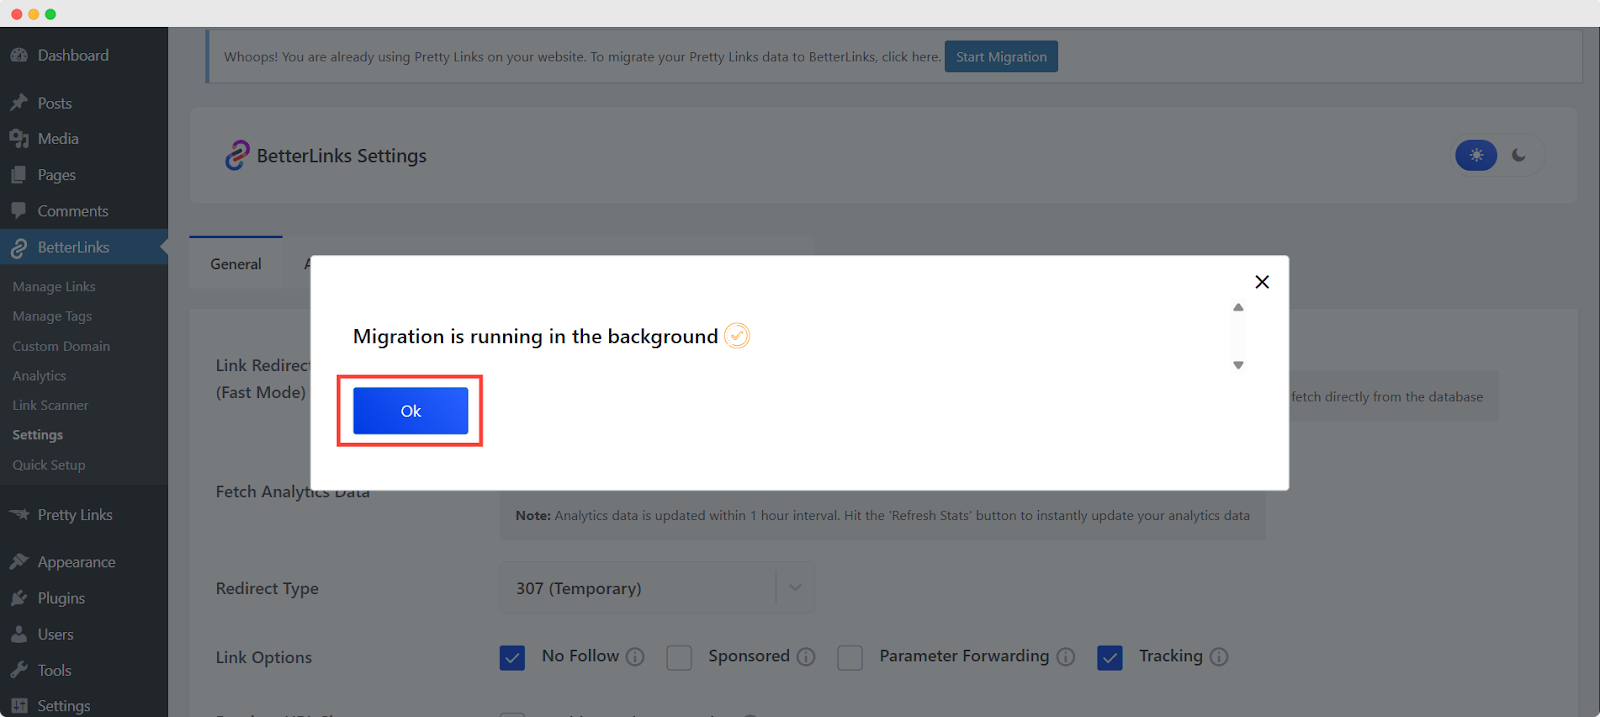1600x717 pixels.
Task: Open Manage Links in the sidebar
Action: click(54, 287)
